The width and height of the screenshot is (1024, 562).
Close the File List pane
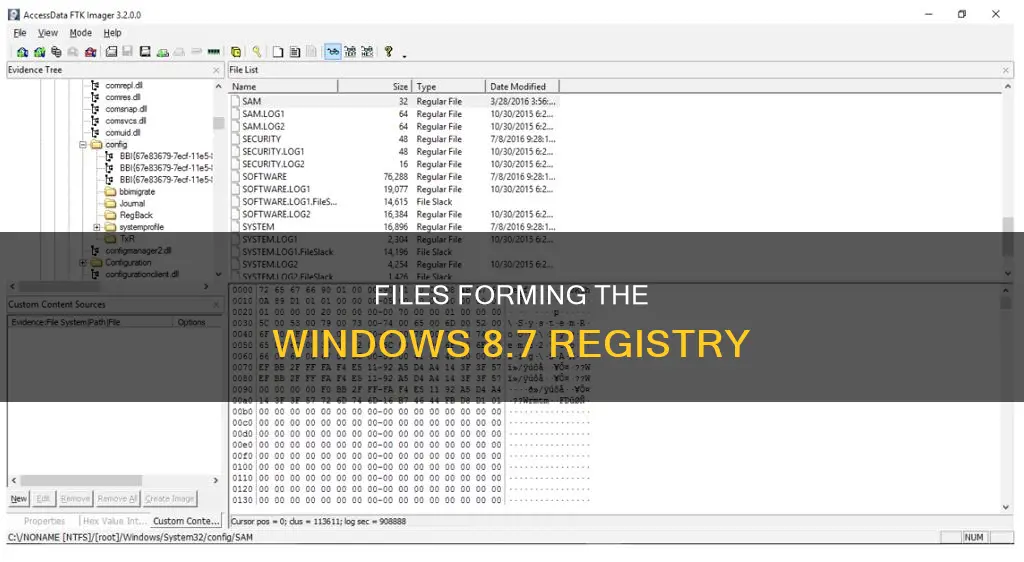pos(1006,70)
